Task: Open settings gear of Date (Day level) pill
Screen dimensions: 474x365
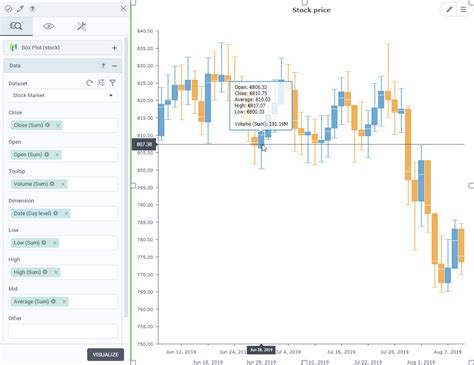Action: pyautogui.click(x=56, y=213)
